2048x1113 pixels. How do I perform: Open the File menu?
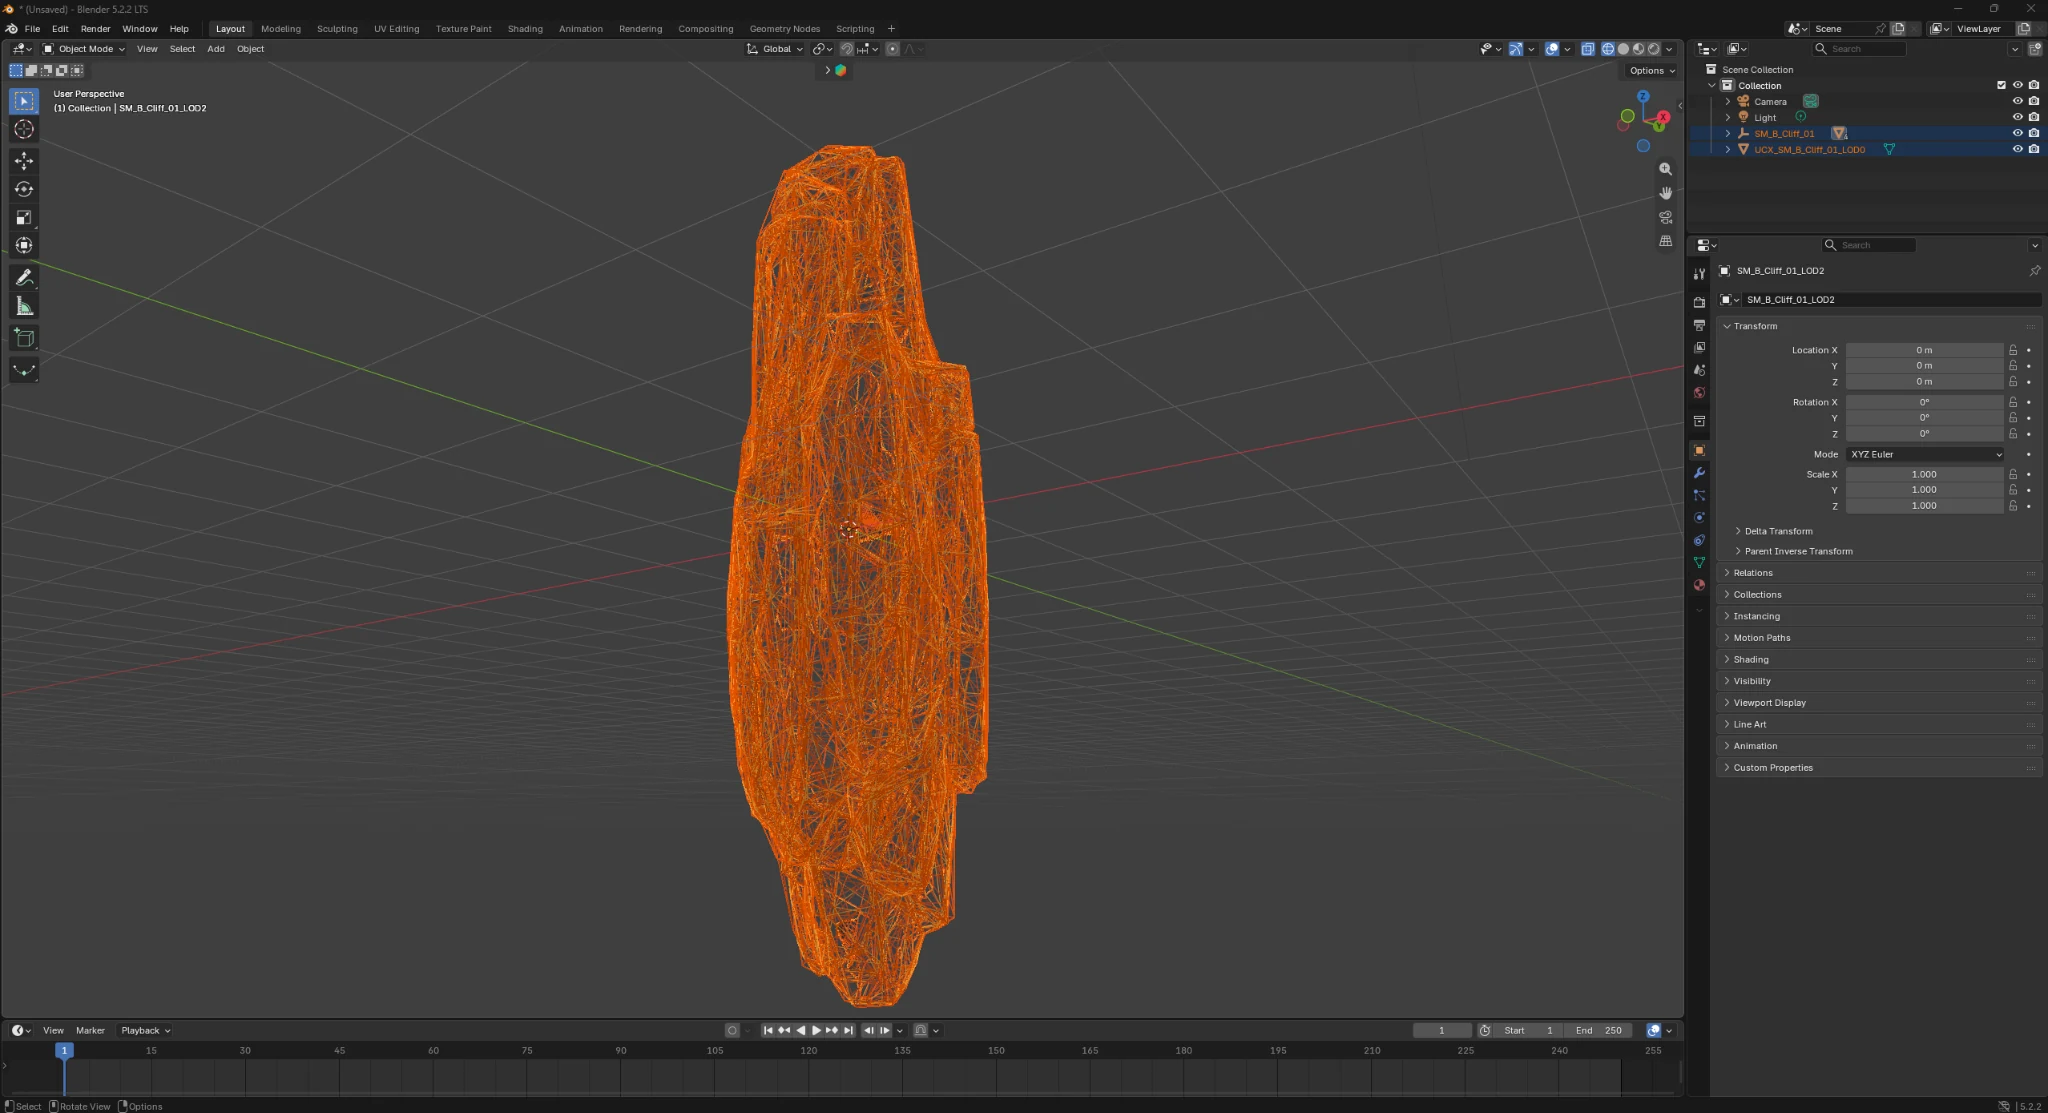[32, 29]
